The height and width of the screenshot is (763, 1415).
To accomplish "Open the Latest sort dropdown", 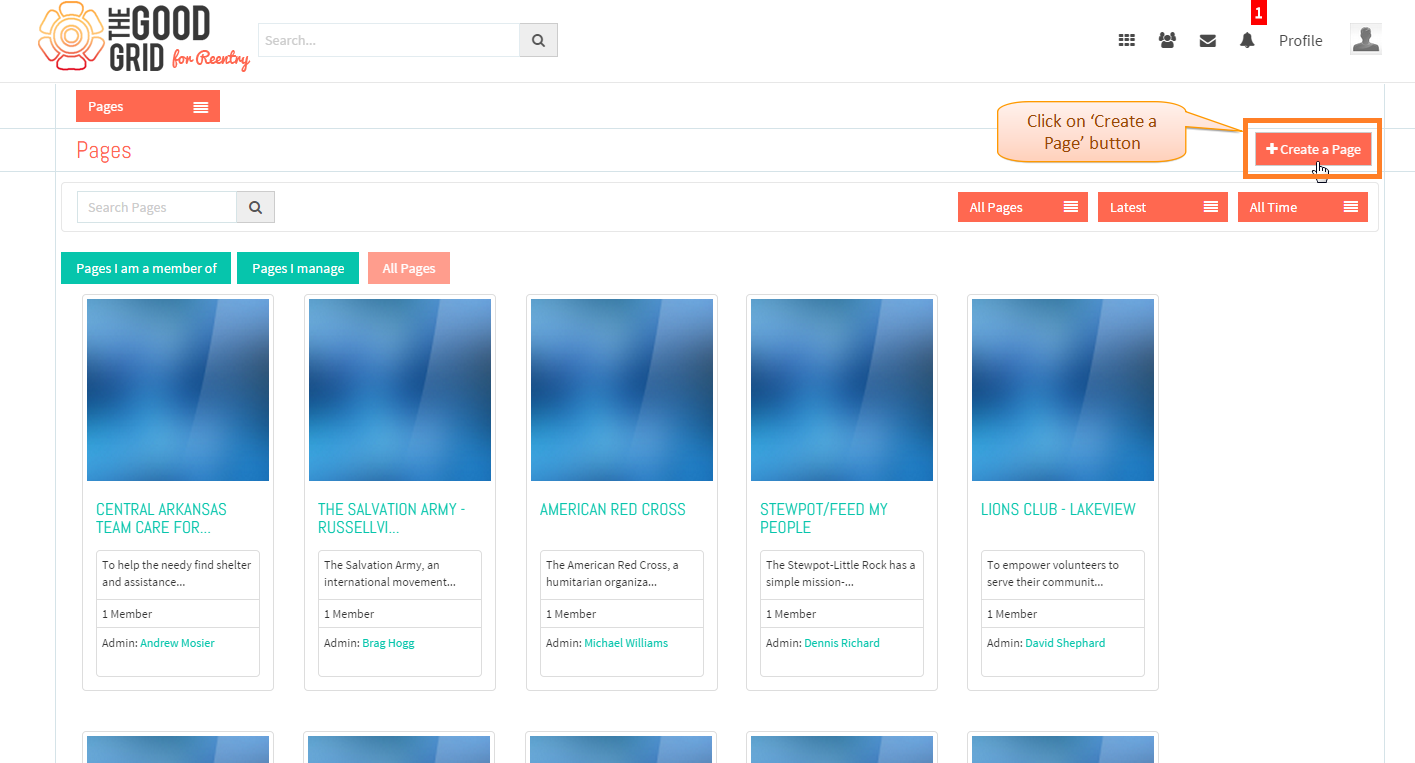I will point(1163,207).
